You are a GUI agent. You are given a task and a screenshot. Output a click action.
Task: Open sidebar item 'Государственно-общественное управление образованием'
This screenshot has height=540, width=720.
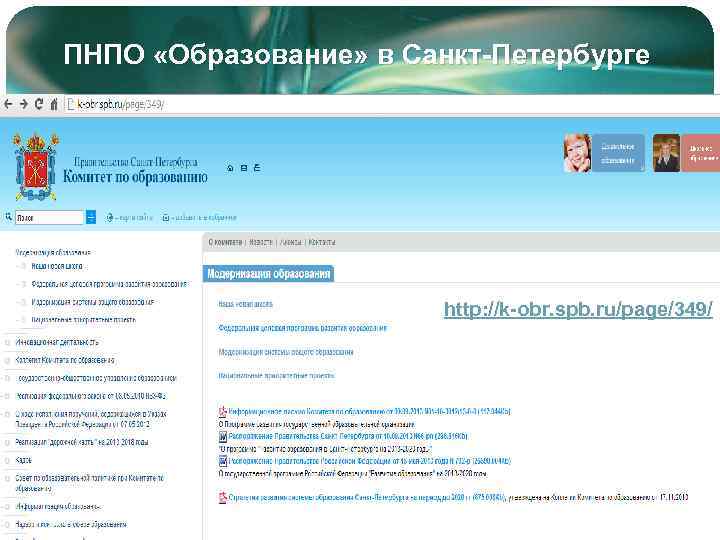click(x=96, y=378)
